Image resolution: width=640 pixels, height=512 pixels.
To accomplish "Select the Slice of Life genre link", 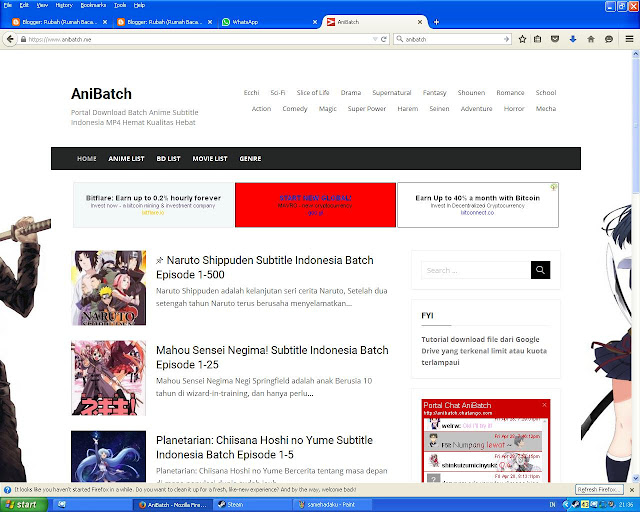I will tap(313, 93).
